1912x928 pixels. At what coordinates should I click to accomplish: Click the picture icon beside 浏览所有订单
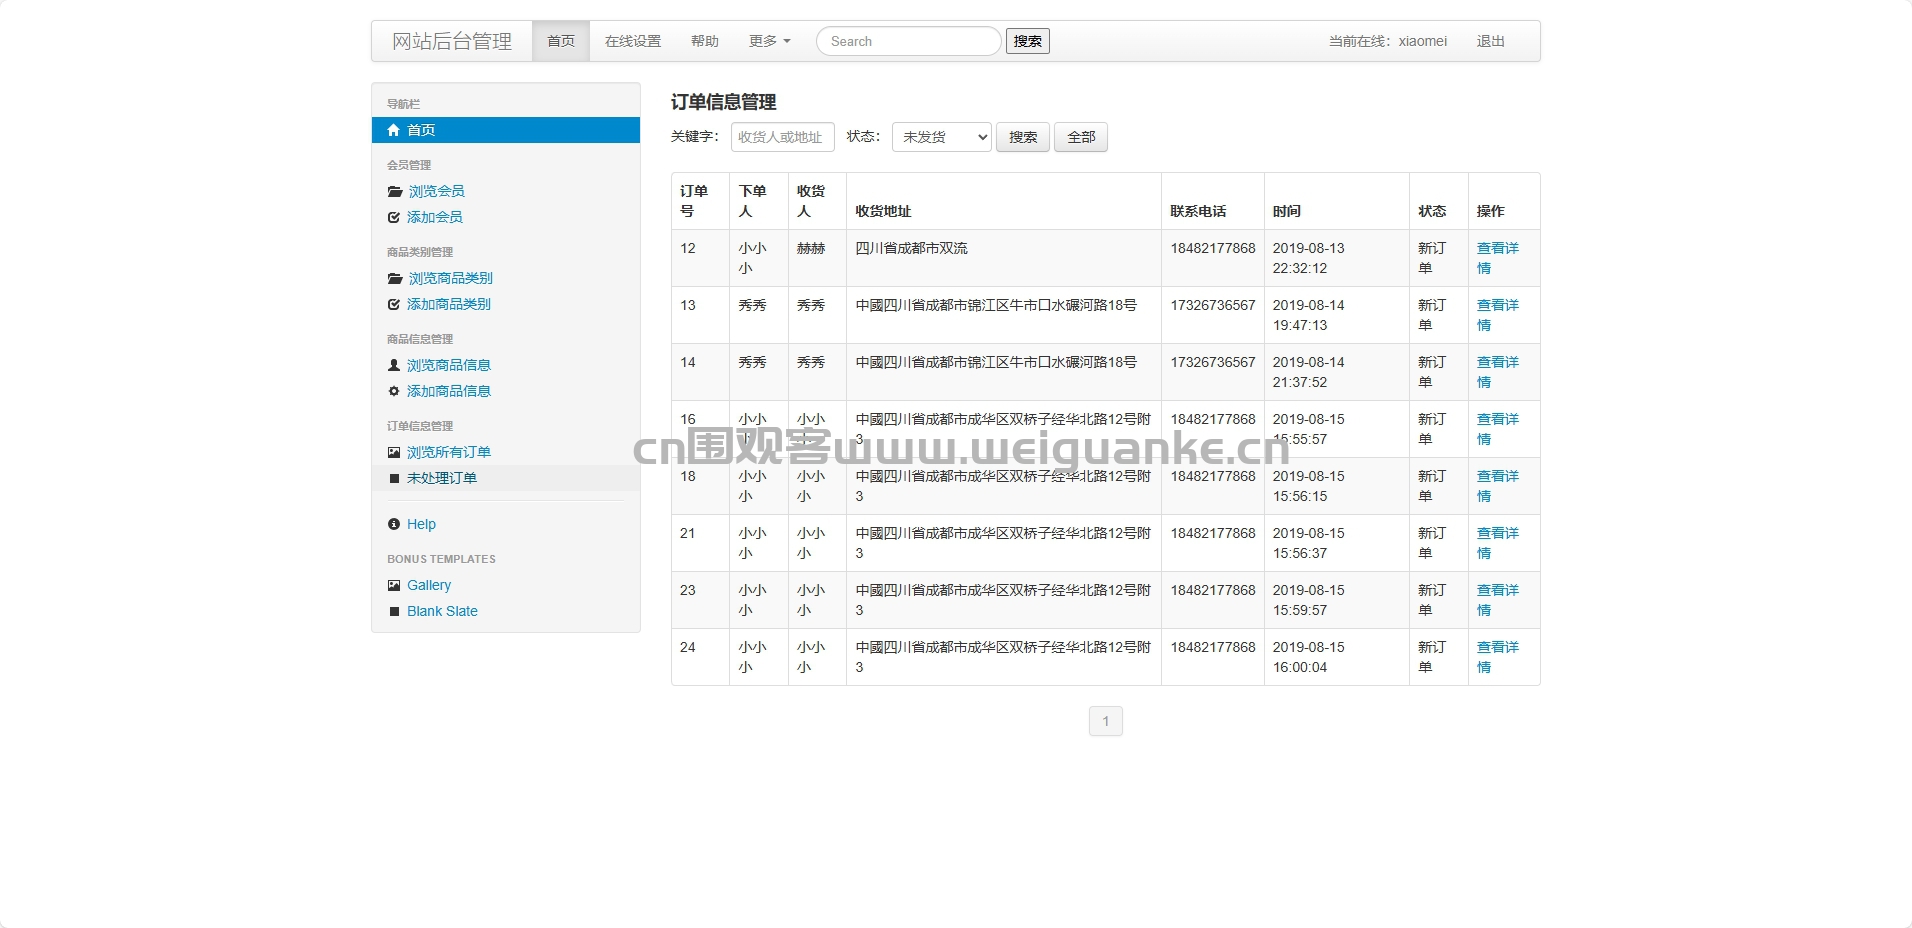point(394,453)
